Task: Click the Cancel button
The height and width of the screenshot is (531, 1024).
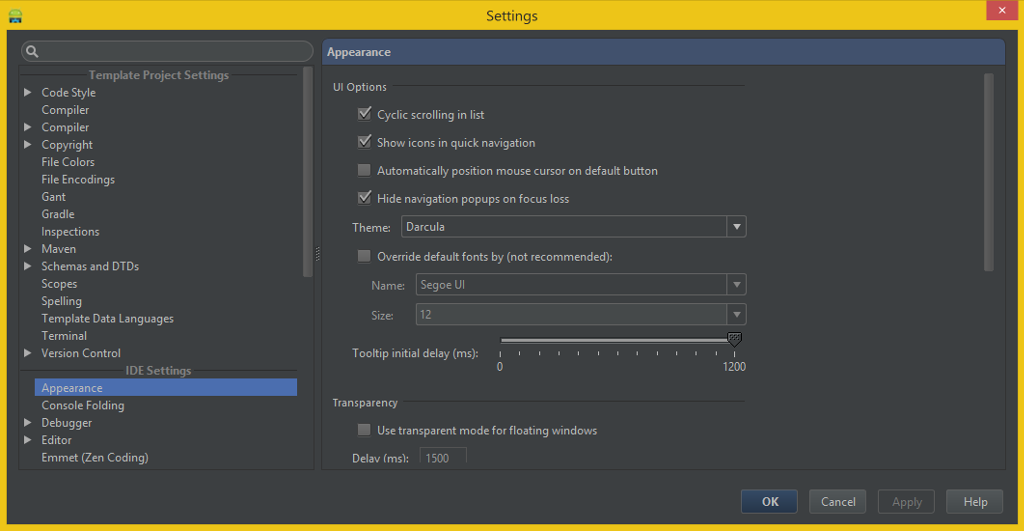Action: click(838, 502)
